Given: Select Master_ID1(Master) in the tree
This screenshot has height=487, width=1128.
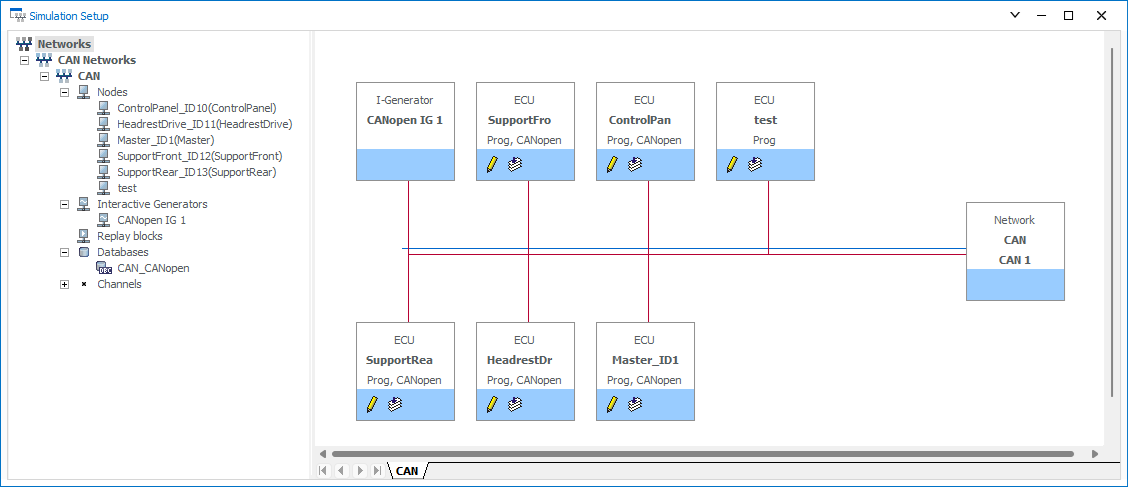Looking at the screenshot, I should click(165, 140).
